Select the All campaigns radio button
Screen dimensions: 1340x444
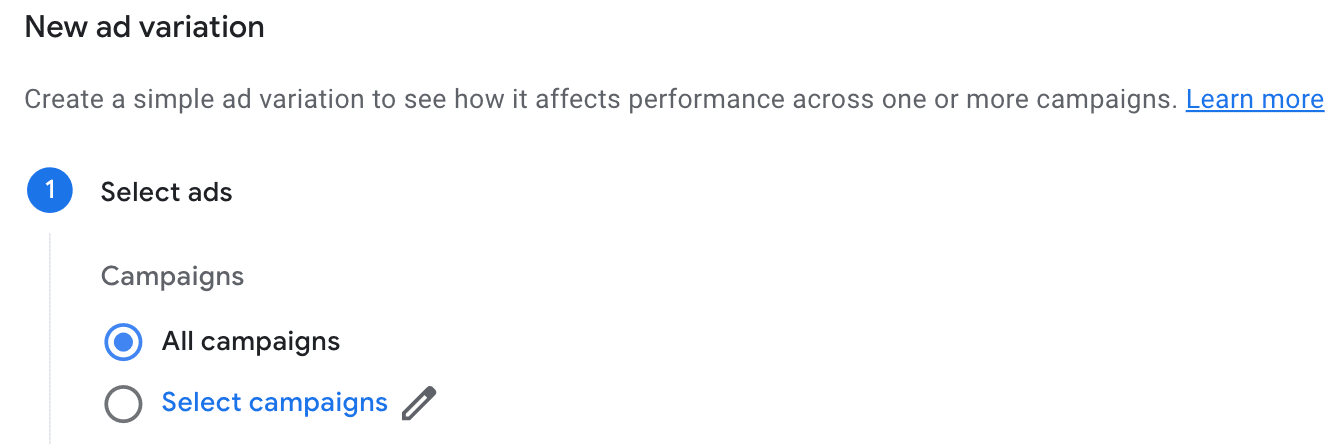[x=123, y=342]
